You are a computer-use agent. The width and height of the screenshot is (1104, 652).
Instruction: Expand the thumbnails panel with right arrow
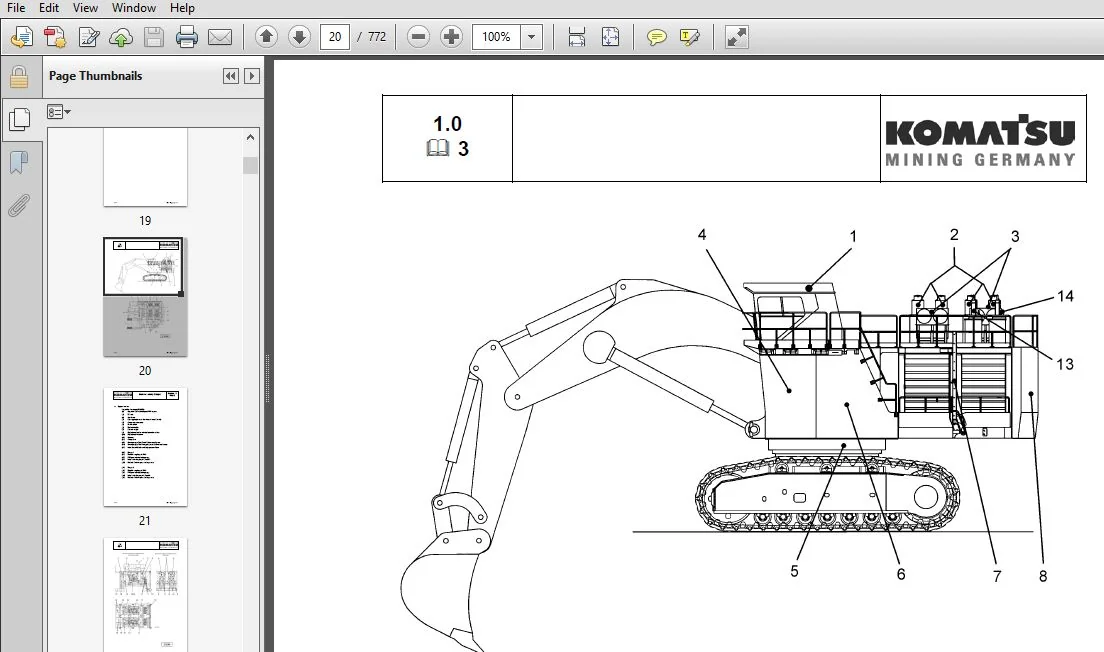coord(251,76)
